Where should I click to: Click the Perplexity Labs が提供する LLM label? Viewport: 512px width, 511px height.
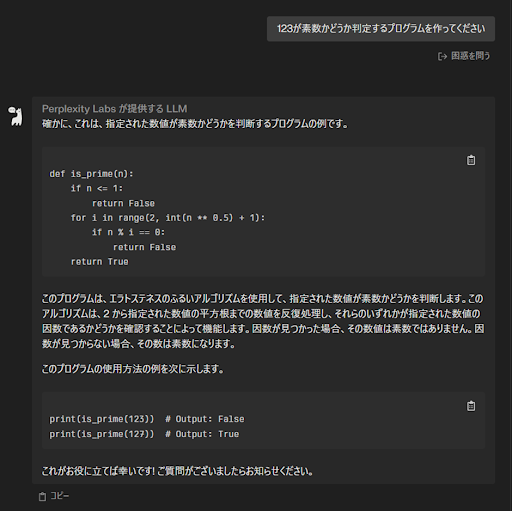(114, 109)
